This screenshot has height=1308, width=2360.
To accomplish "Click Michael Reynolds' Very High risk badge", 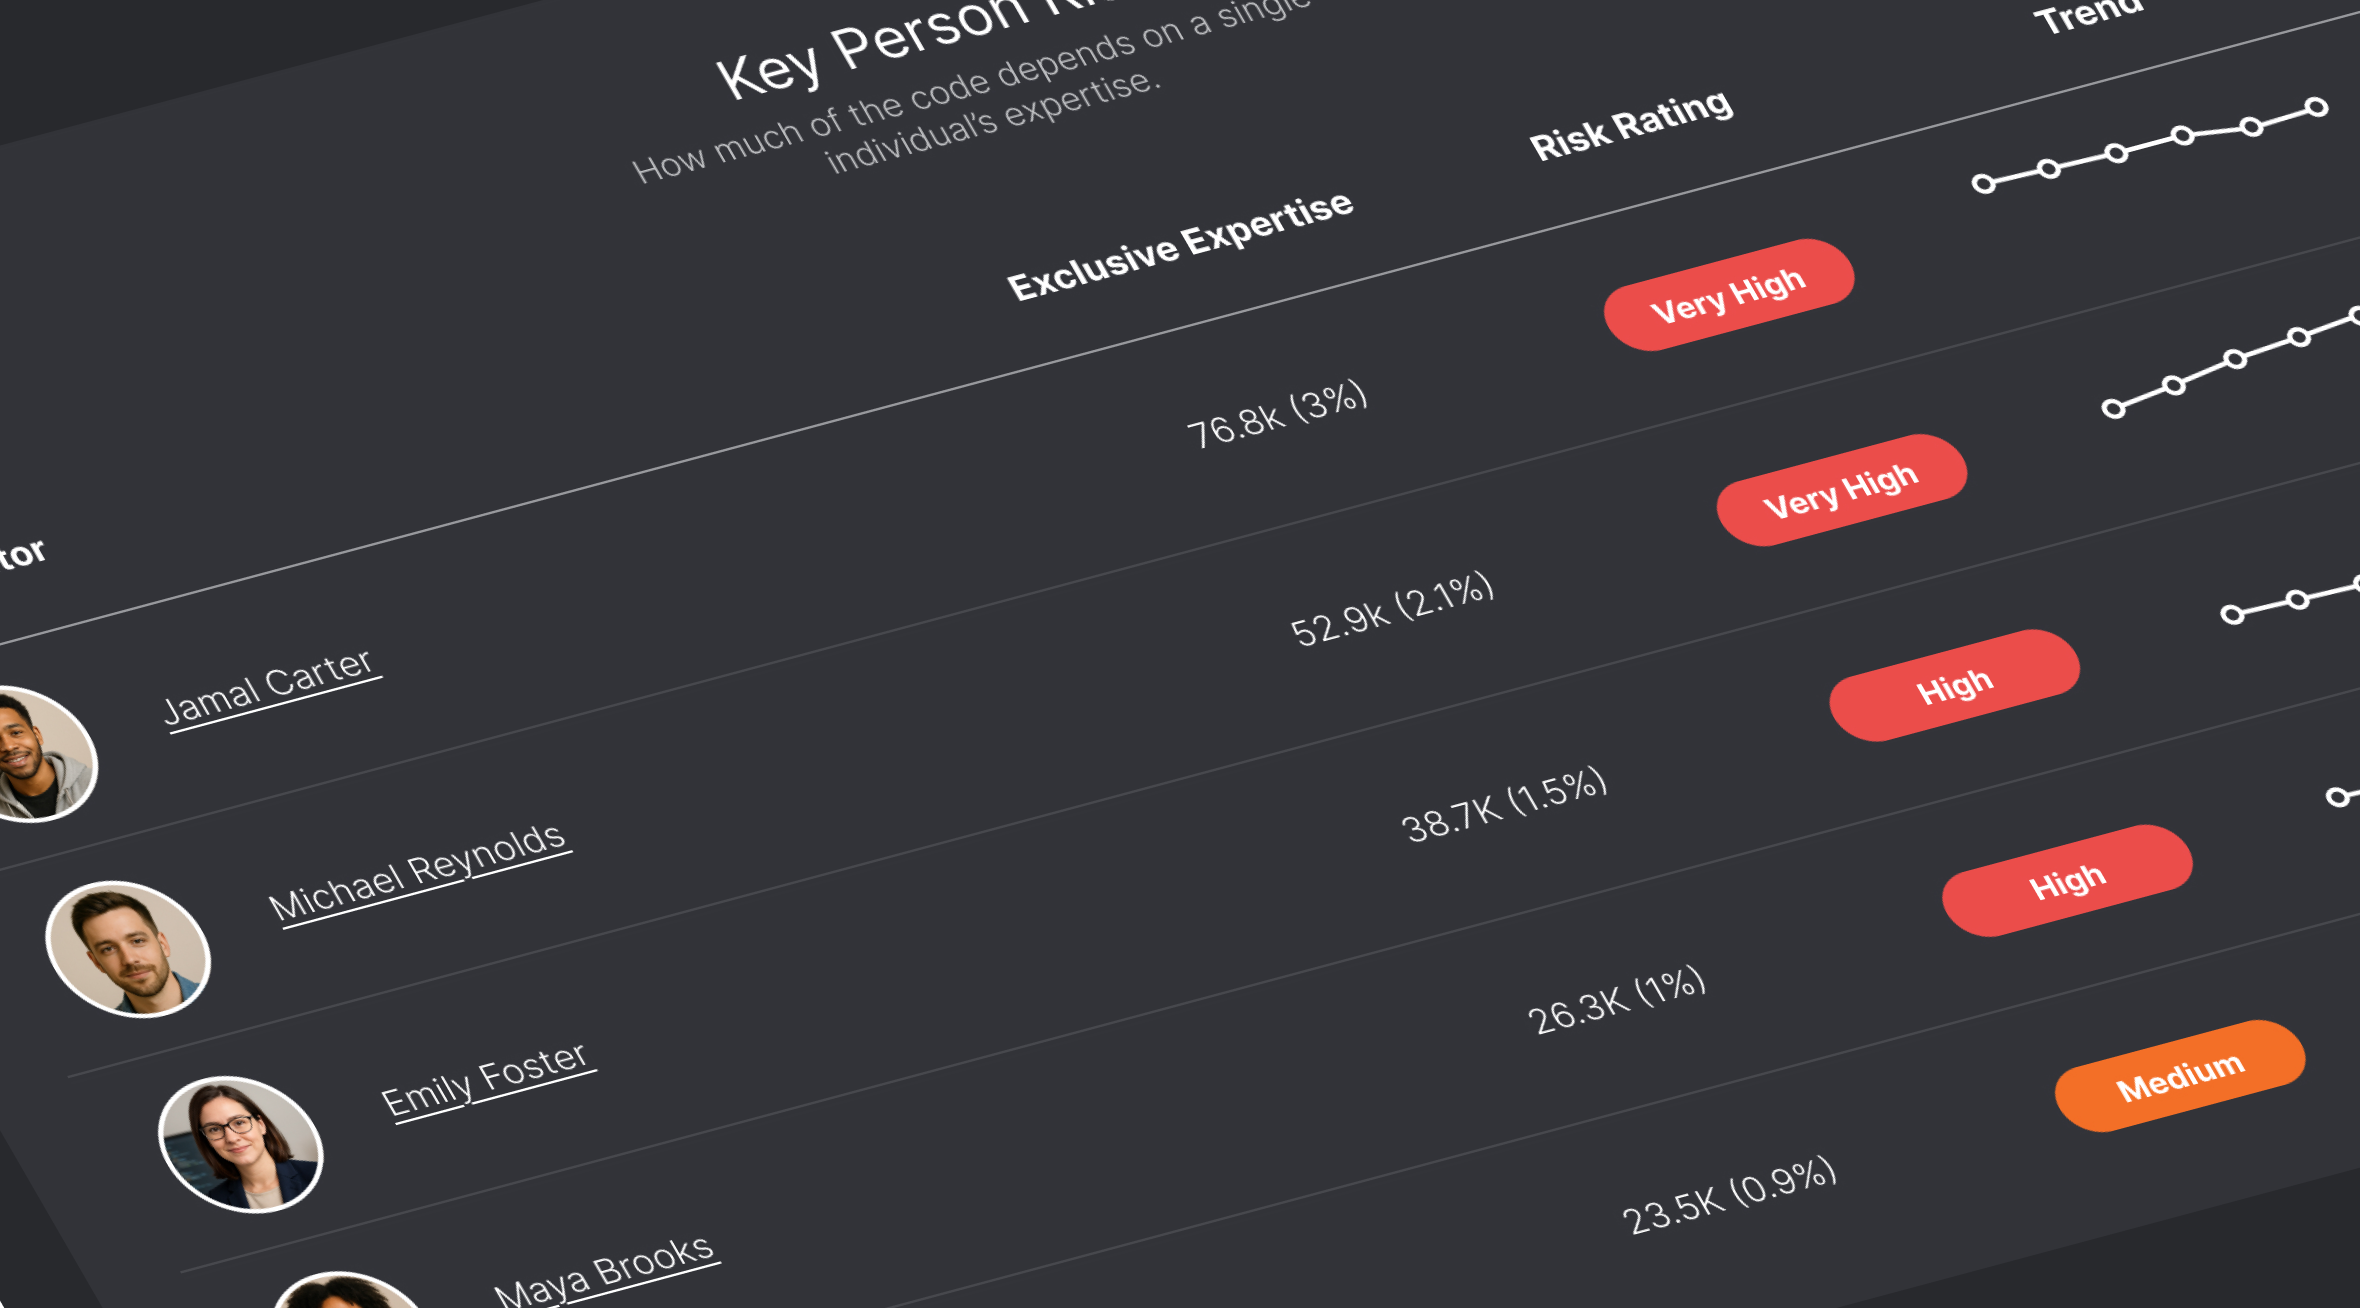I will pos(1842,490).
